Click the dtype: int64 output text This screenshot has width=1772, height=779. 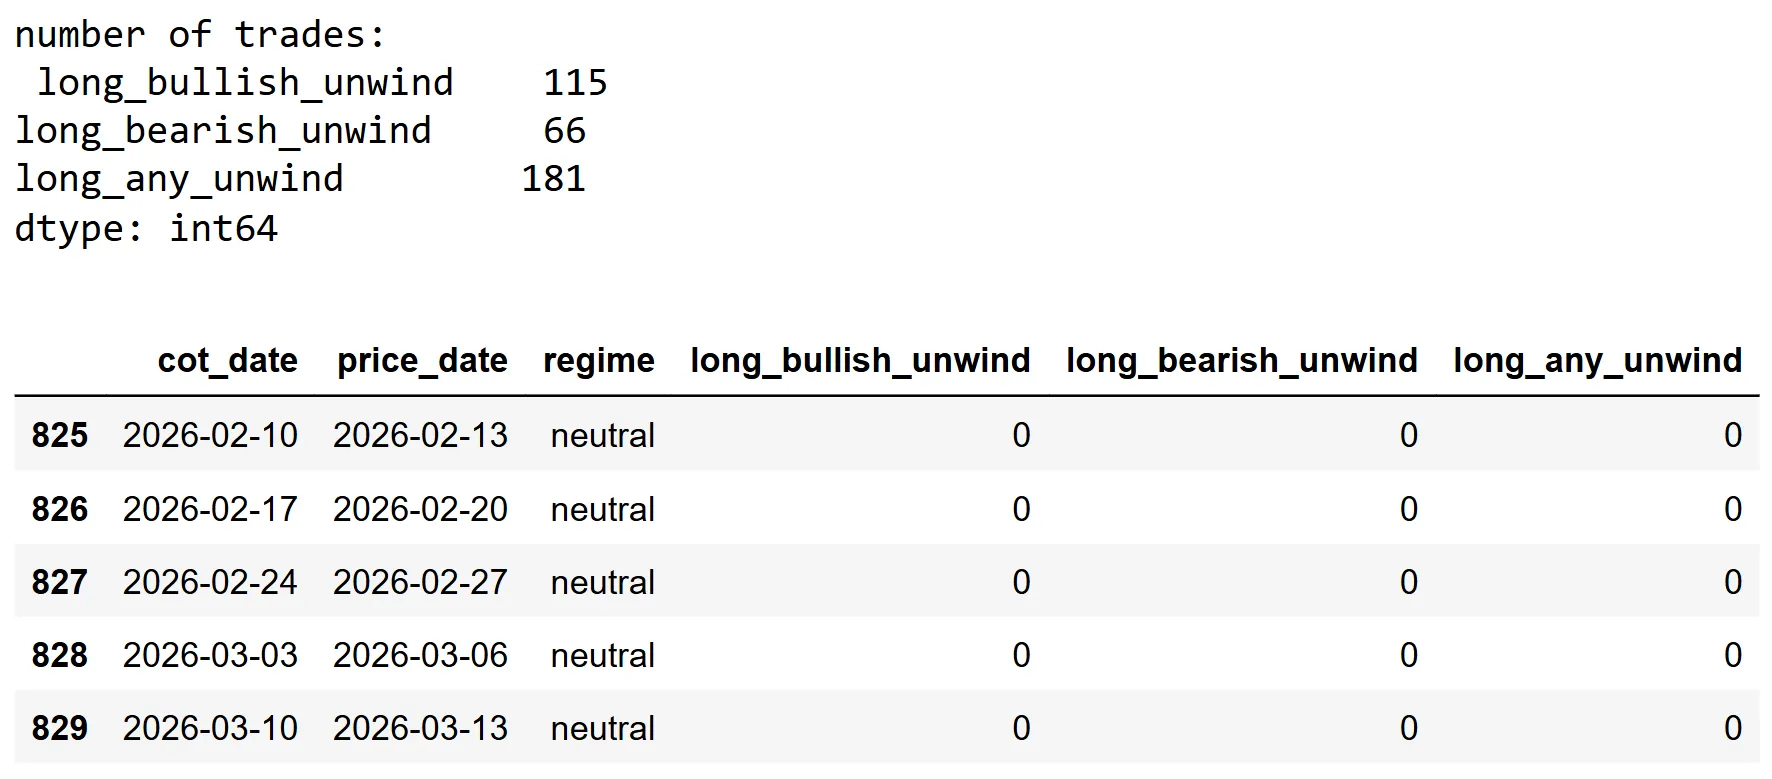(146, 228)
